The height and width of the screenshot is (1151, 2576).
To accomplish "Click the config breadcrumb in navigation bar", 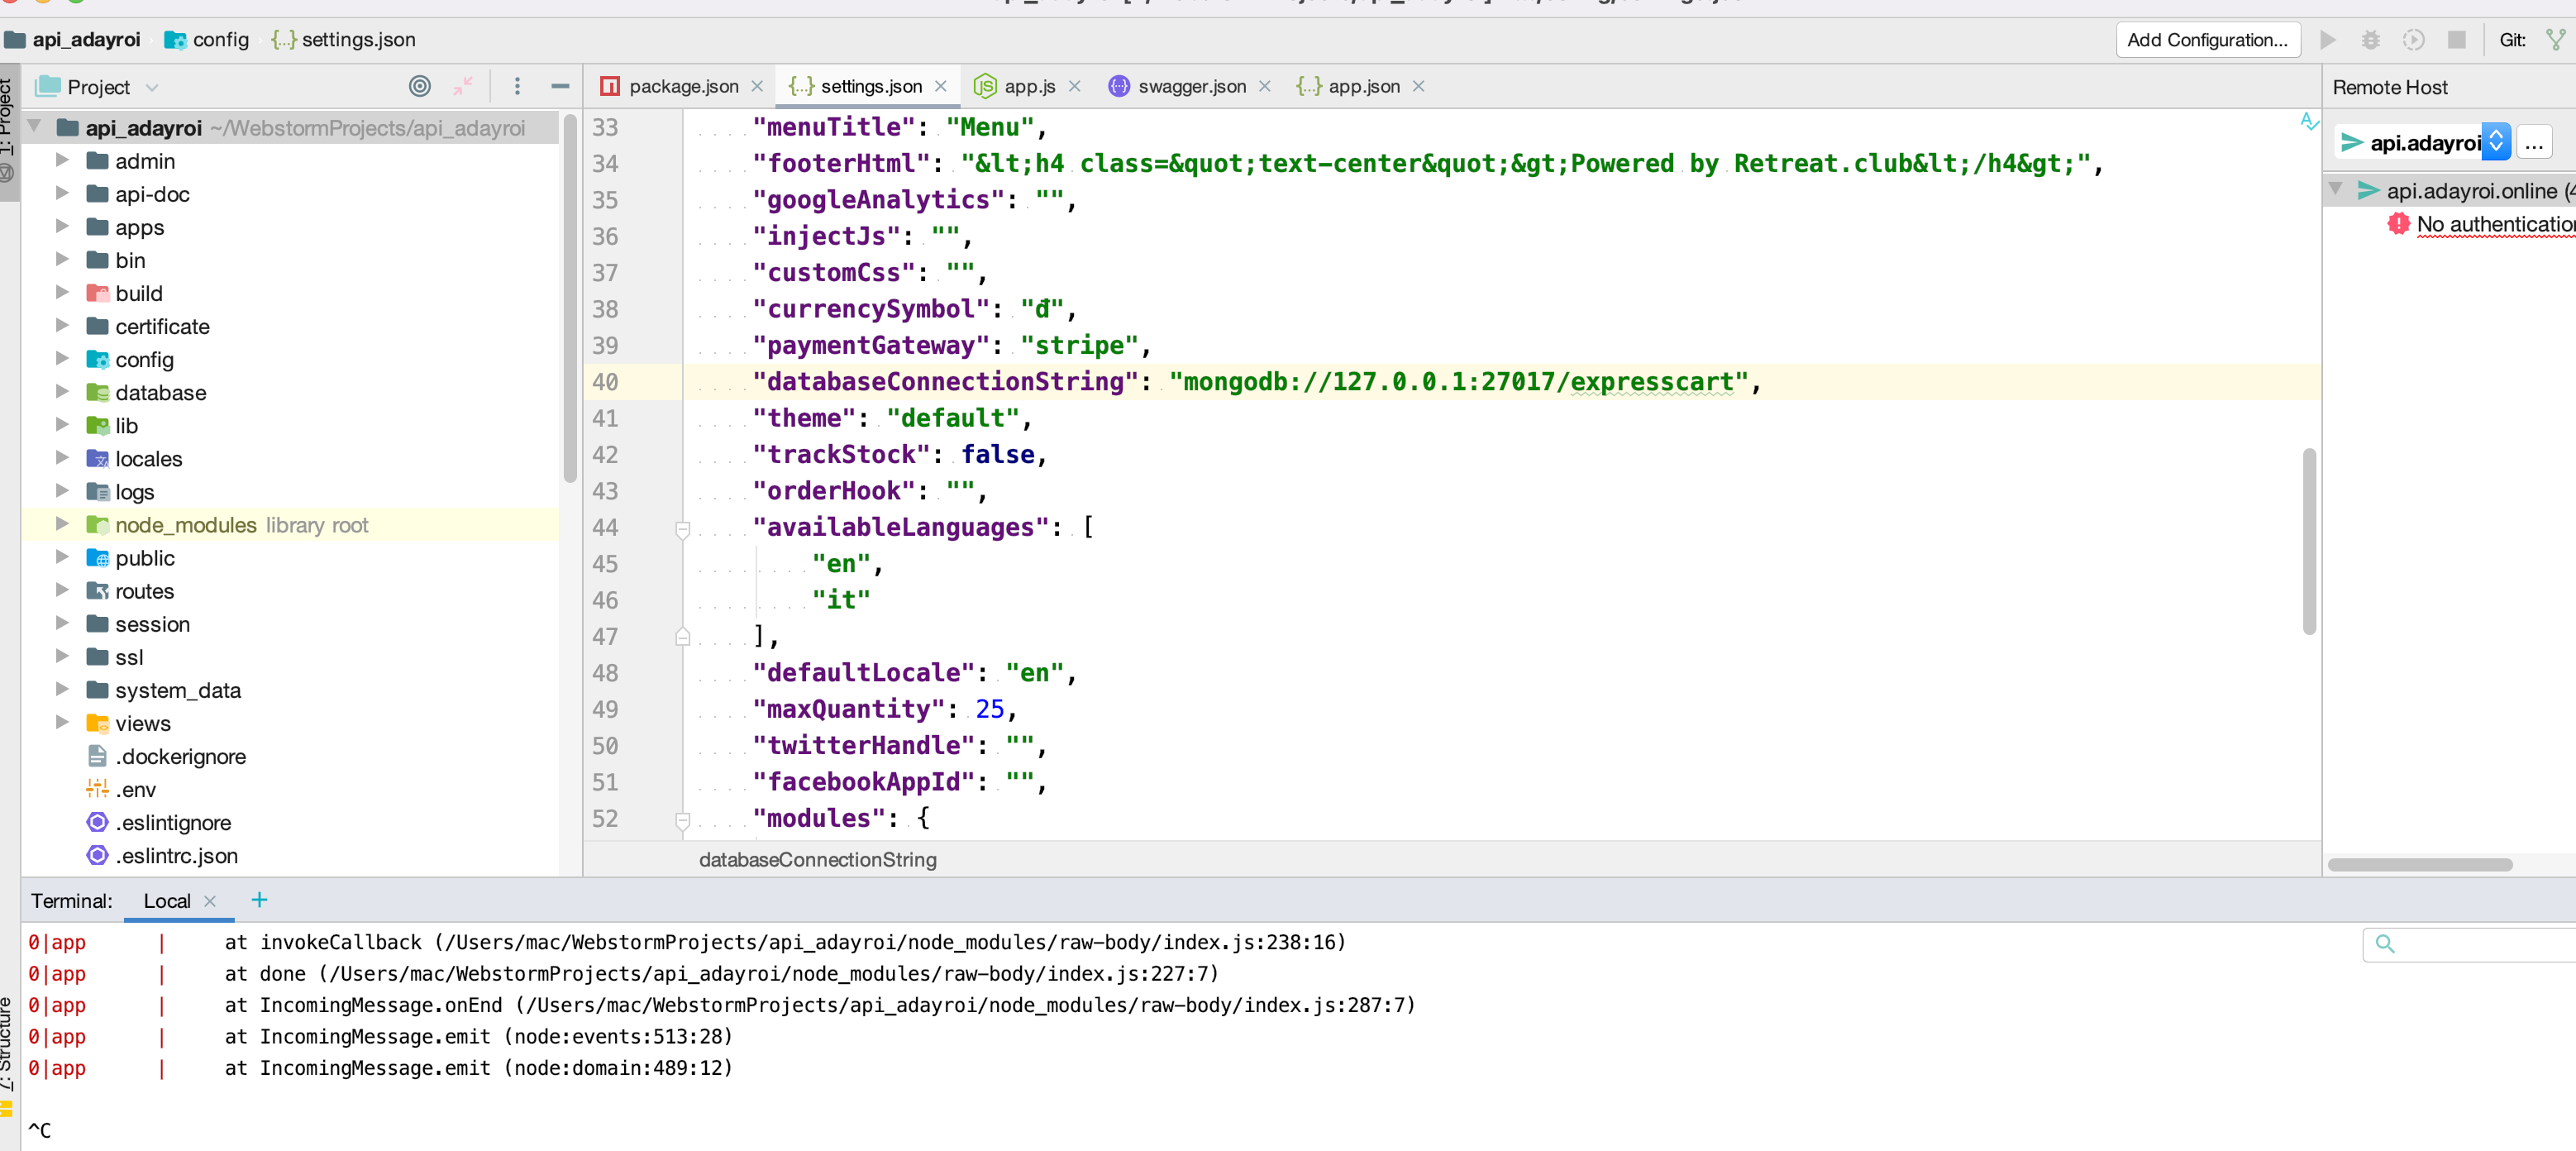I will [x=207, y=40].
